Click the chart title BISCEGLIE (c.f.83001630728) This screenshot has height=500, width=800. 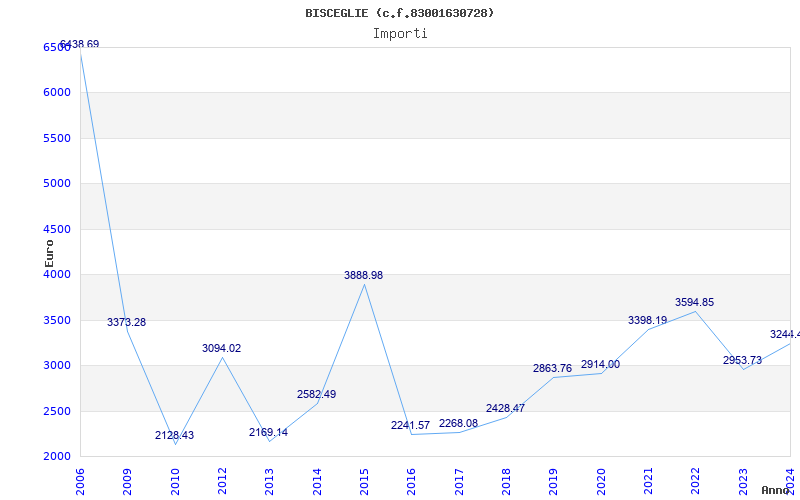tap(399, 13)
